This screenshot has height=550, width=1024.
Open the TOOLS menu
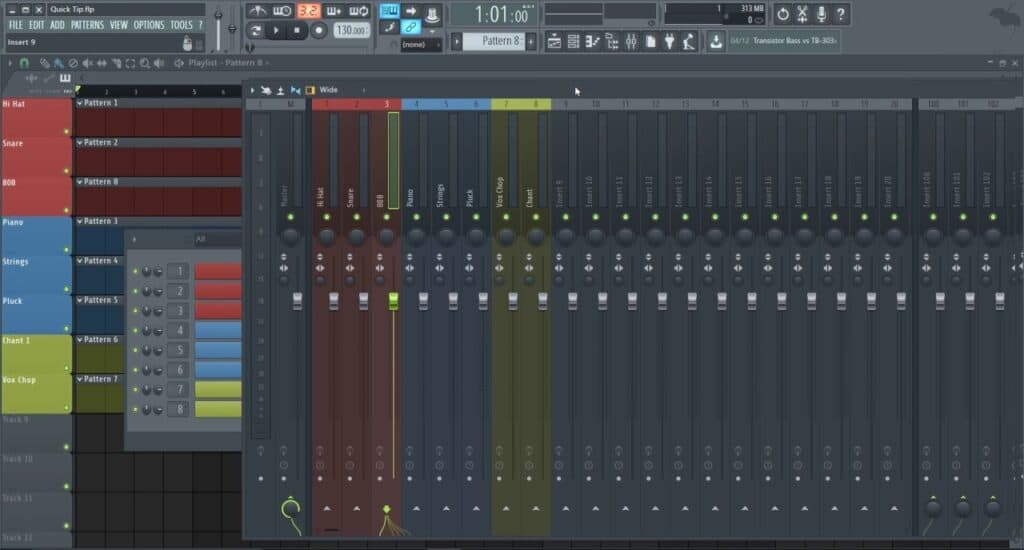click(x=182, y=25)
